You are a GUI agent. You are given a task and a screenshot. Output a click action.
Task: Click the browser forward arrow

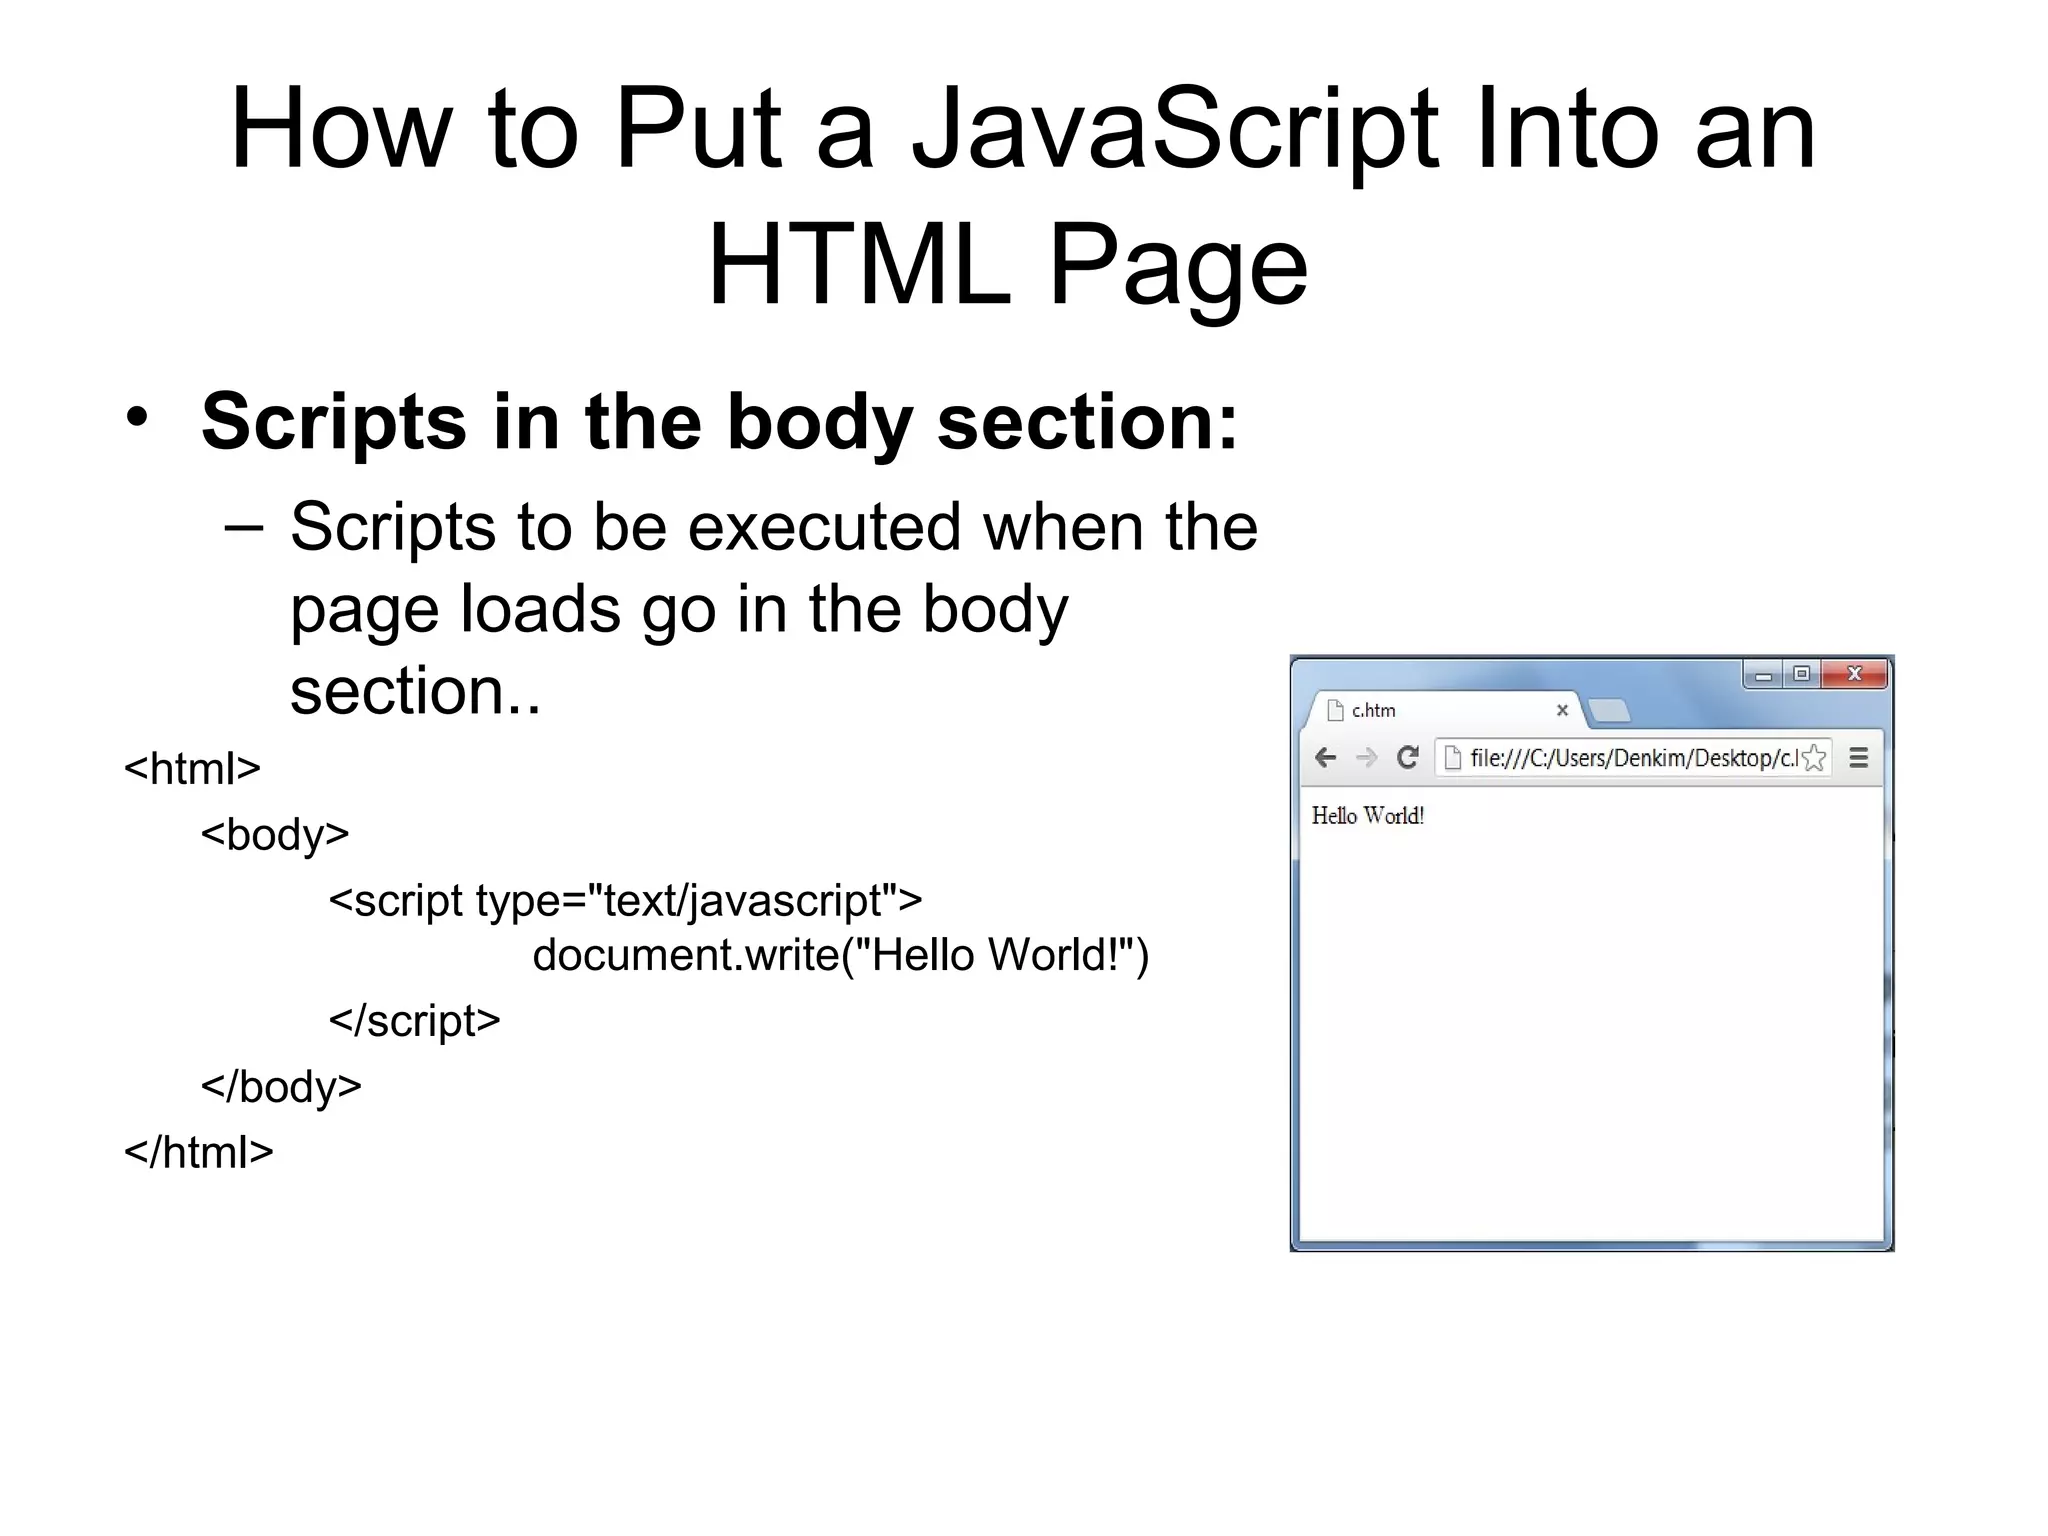[1366, 758]
